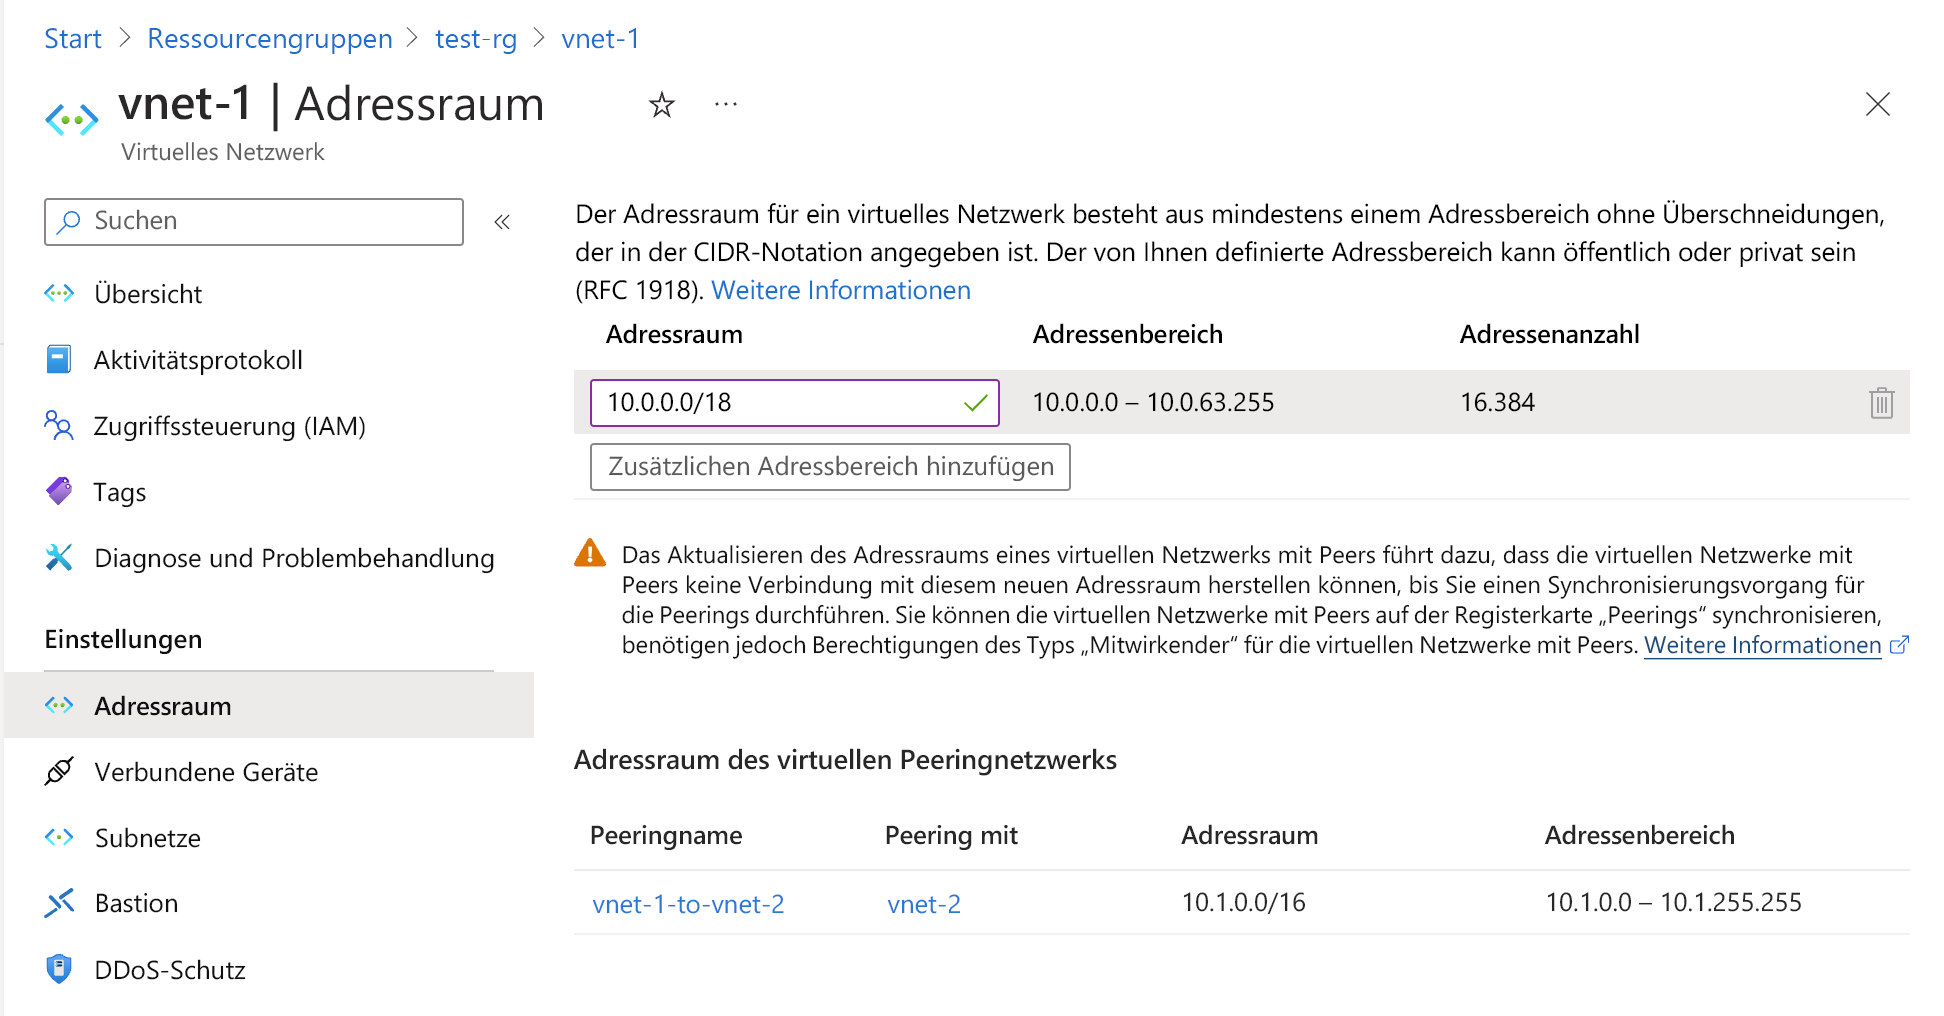
Task: Open the Weitere Informationen link in the peering warning
Action: (x=1763, y=645)
